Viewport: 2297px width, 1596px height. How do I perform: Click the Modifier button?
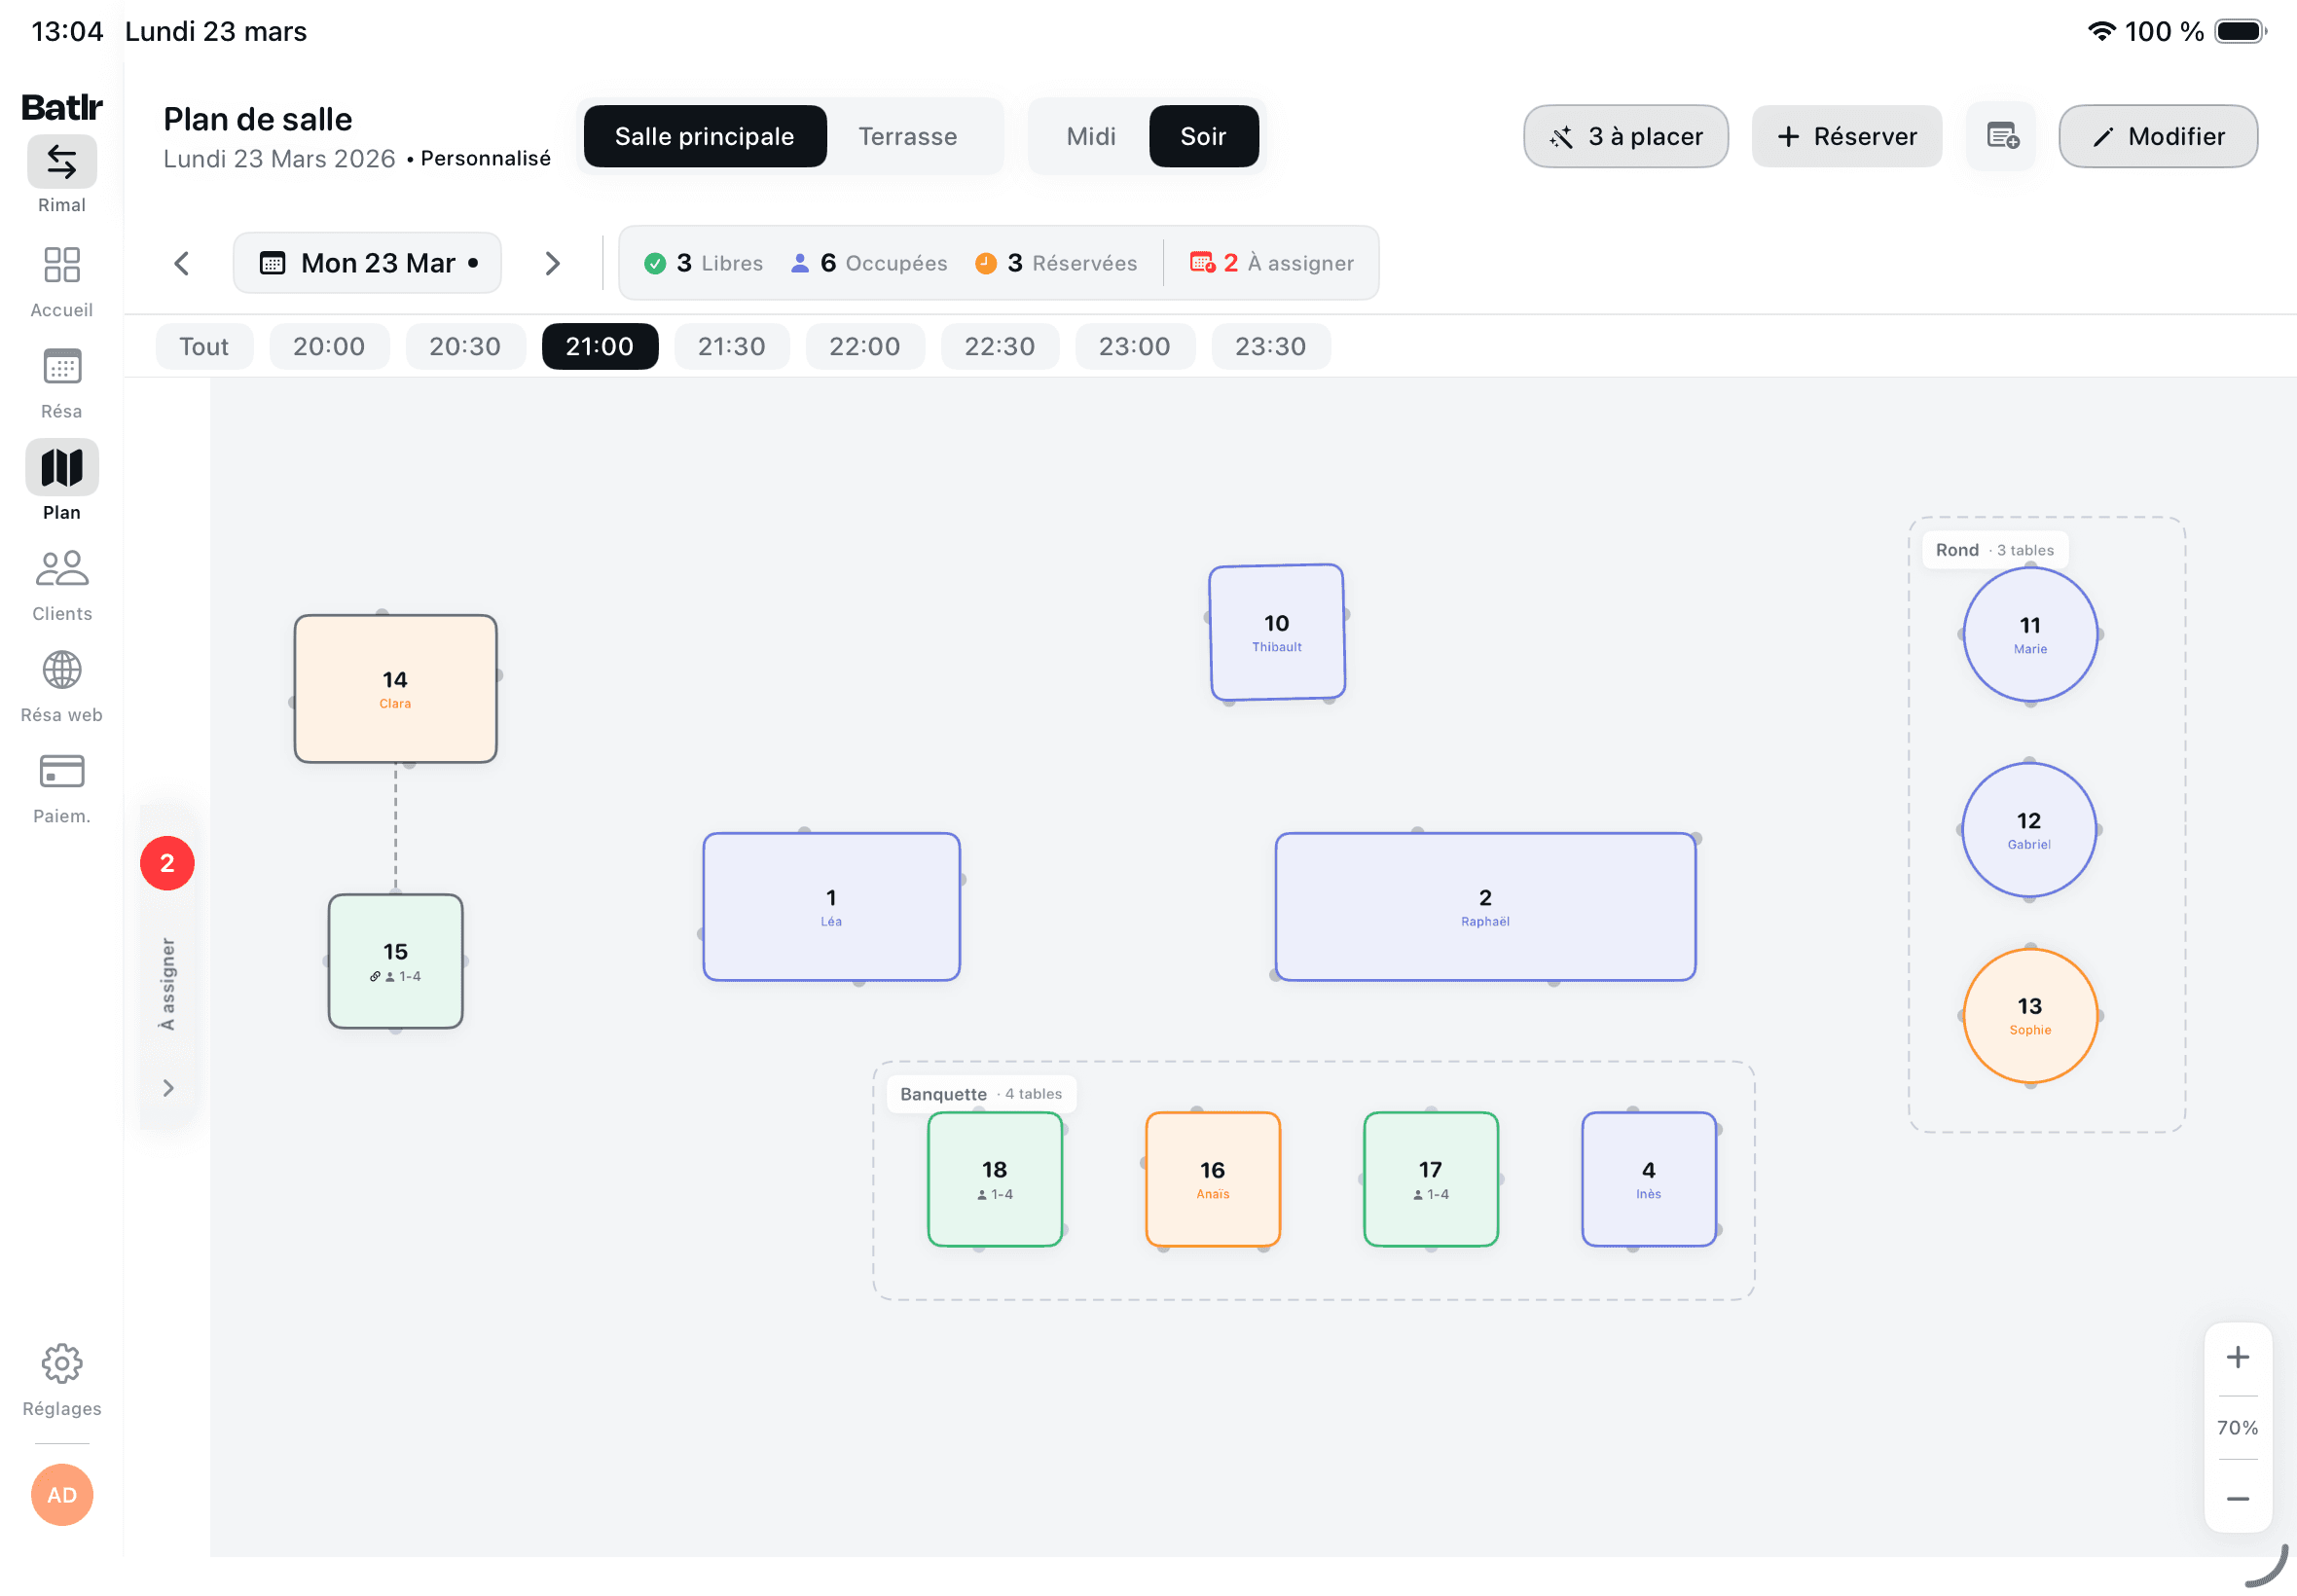[2157, 136]
